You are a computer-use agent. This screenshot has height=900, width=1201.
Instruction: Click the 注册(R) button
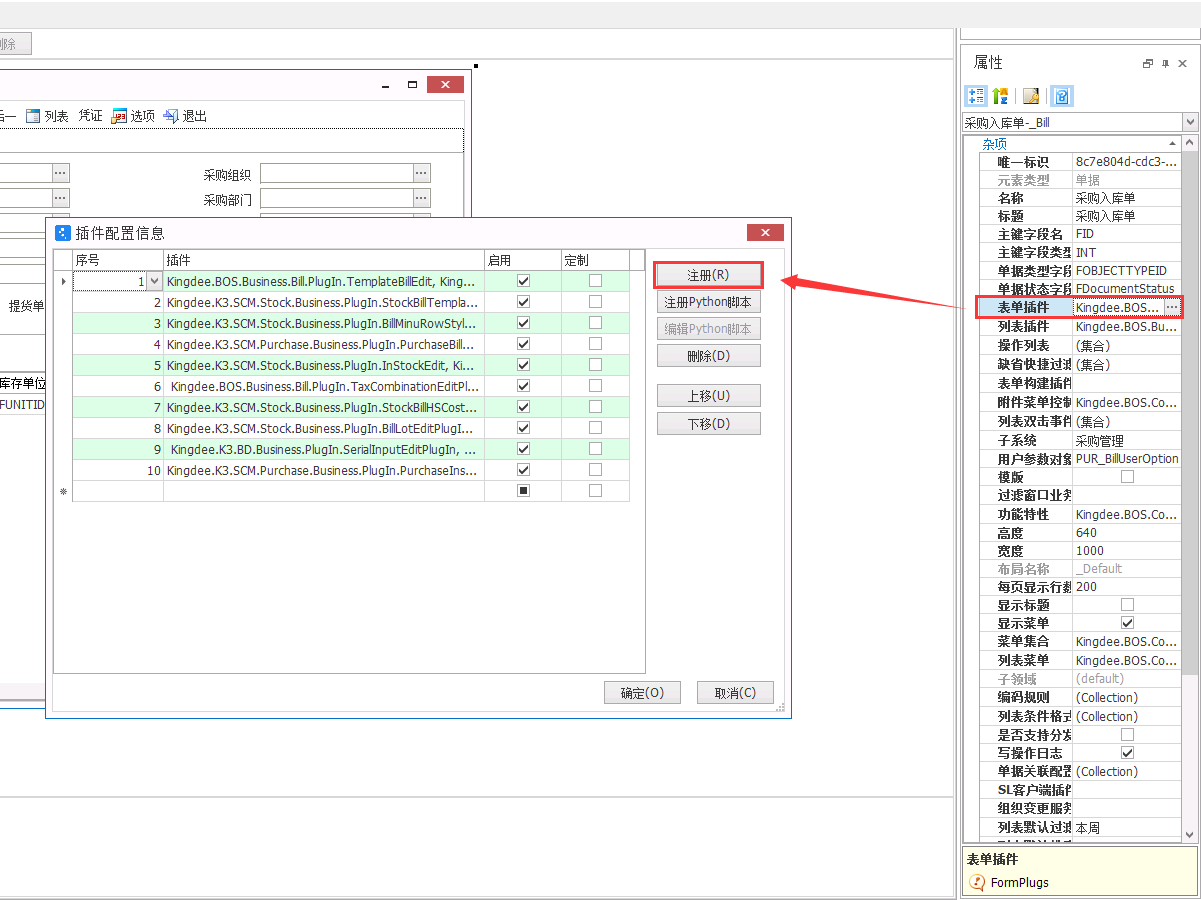[x=708, y=275]
